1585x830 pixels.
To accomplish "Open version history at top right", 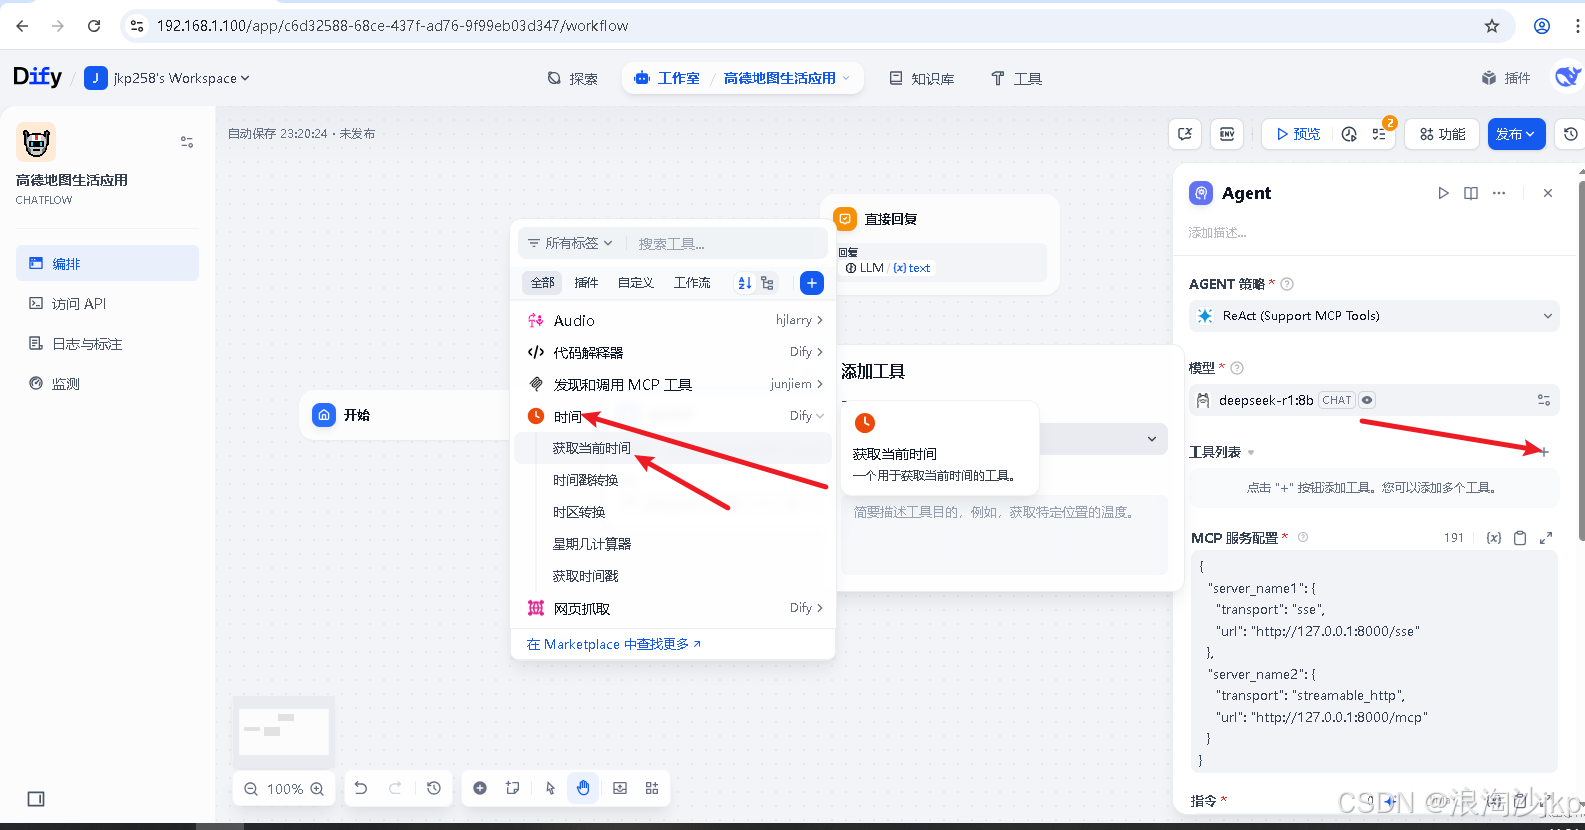I will pos(1570,134).
